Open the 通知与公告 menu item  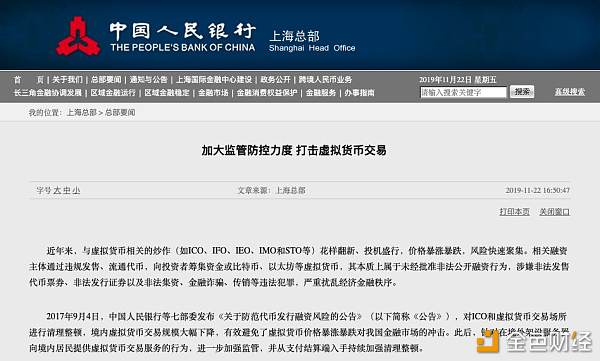[148, 80]
